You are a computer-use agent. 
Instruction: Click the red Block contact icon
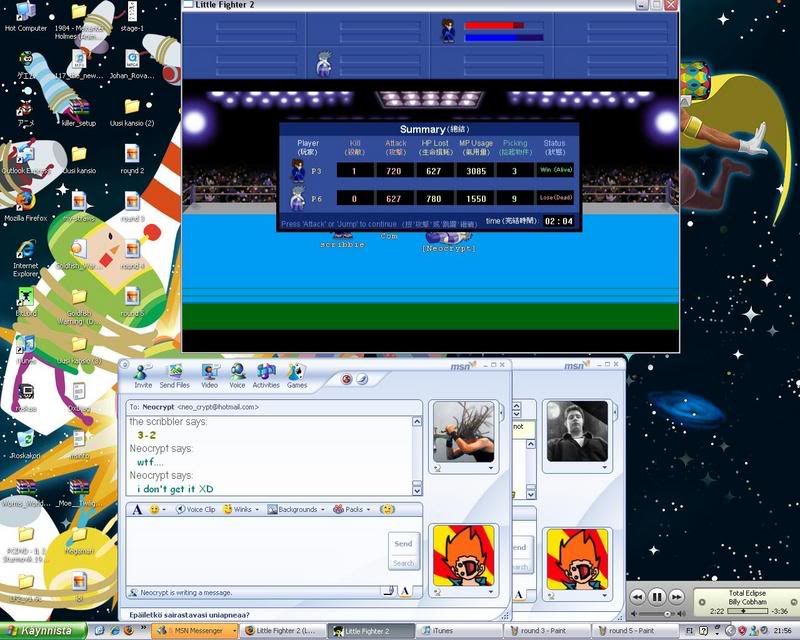[347, 379]
